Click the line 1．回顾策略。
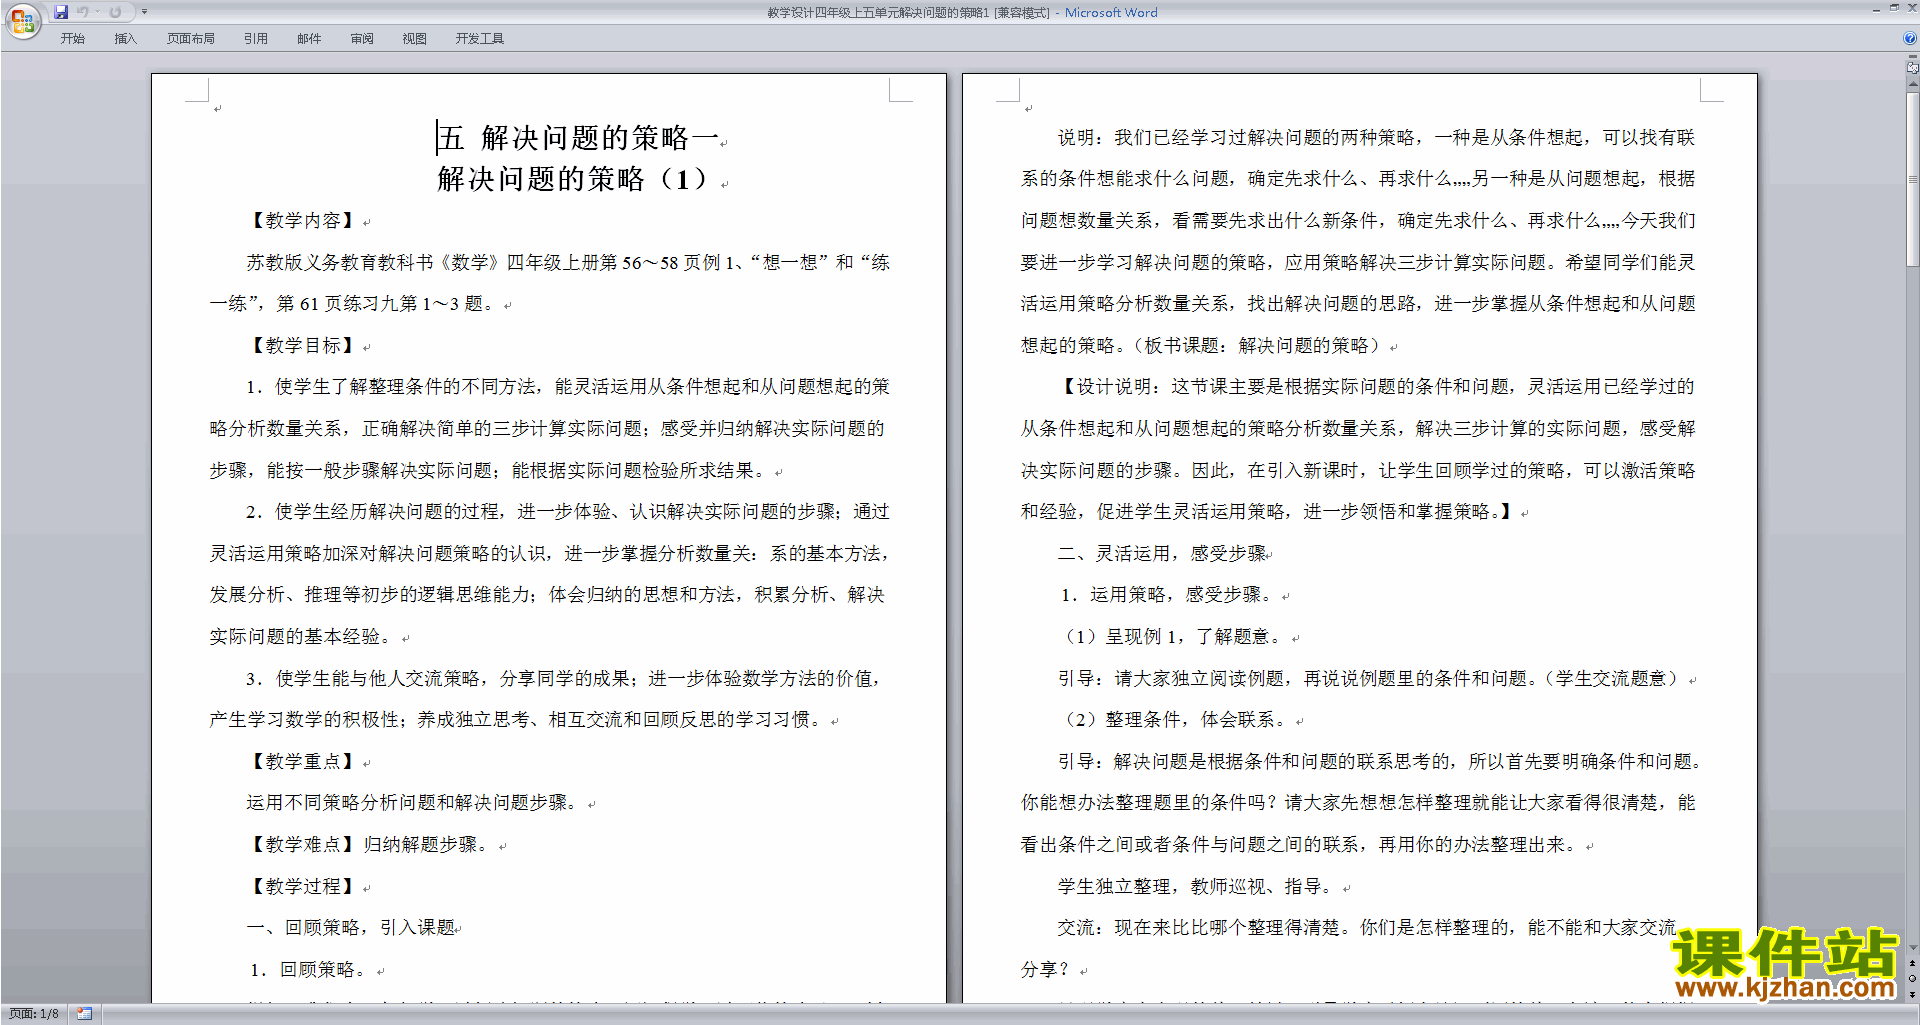 tap(312, 970)
